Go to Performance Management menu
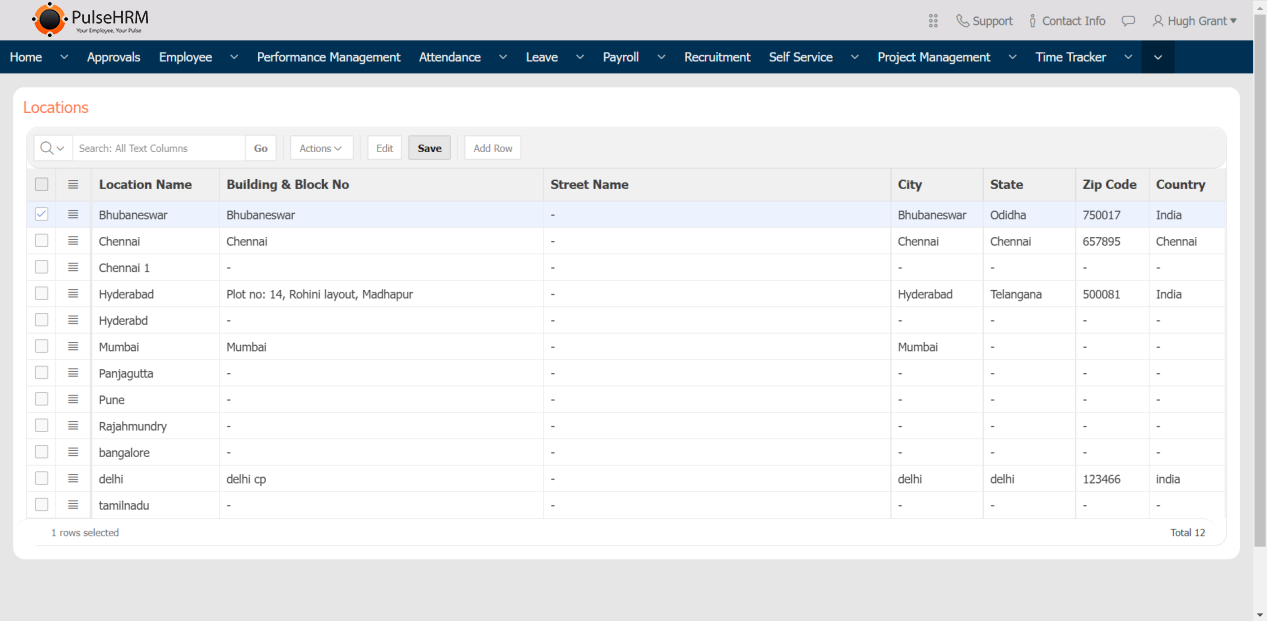The image size is (1267, 621). click(x=328, y=57)
